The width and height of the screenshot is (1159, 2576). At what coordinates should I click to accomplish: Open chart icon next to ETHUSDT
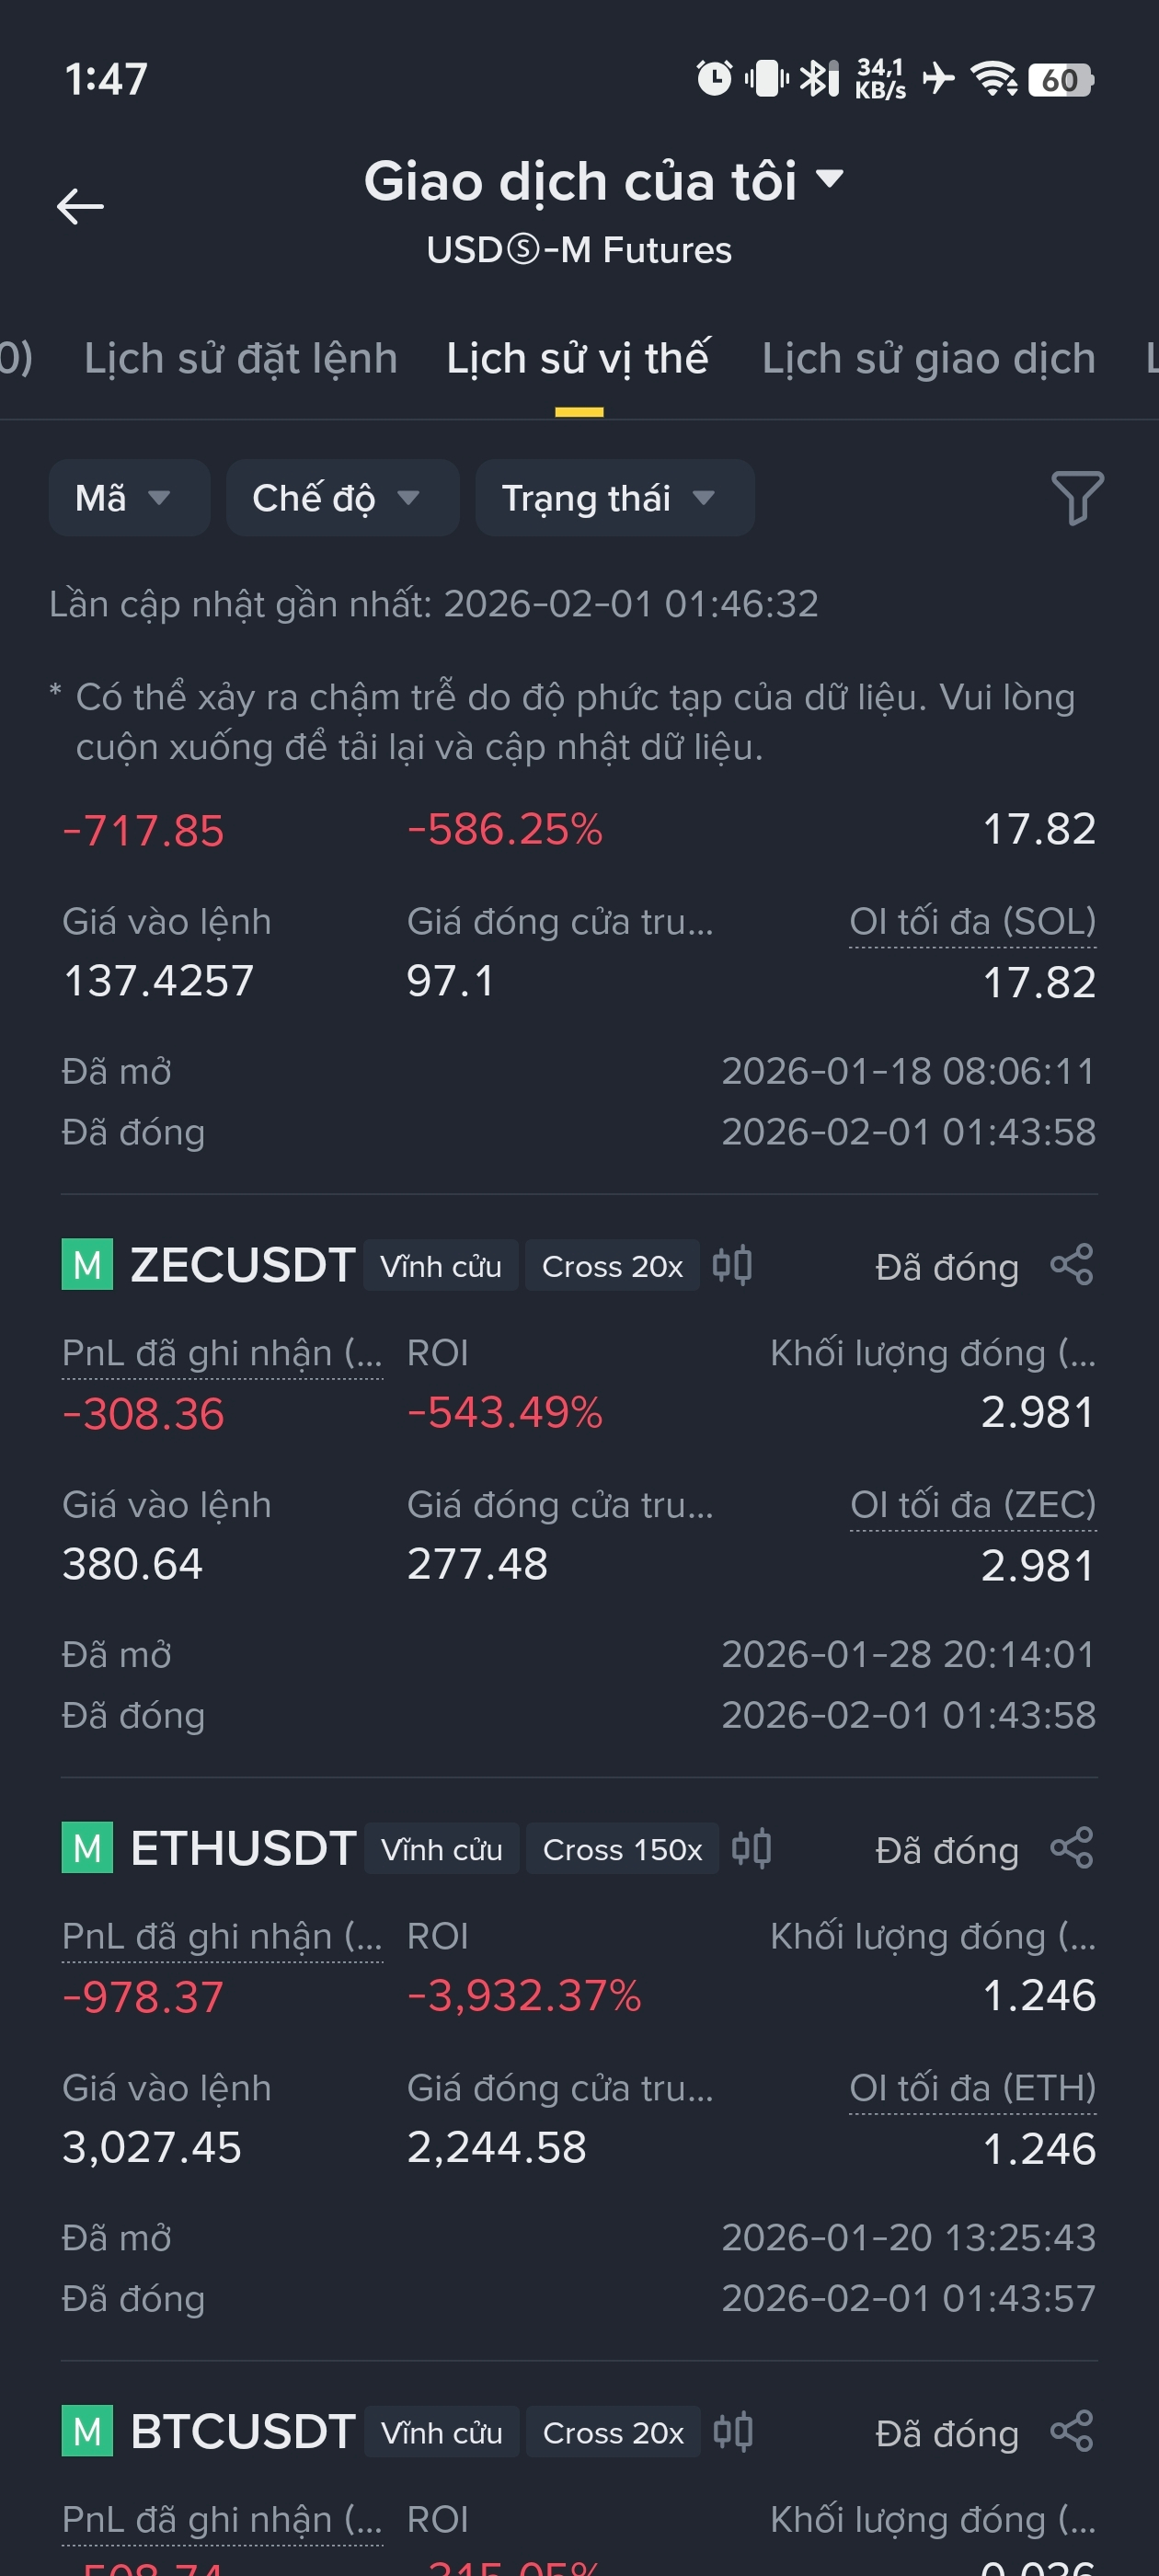[751, 1848]
